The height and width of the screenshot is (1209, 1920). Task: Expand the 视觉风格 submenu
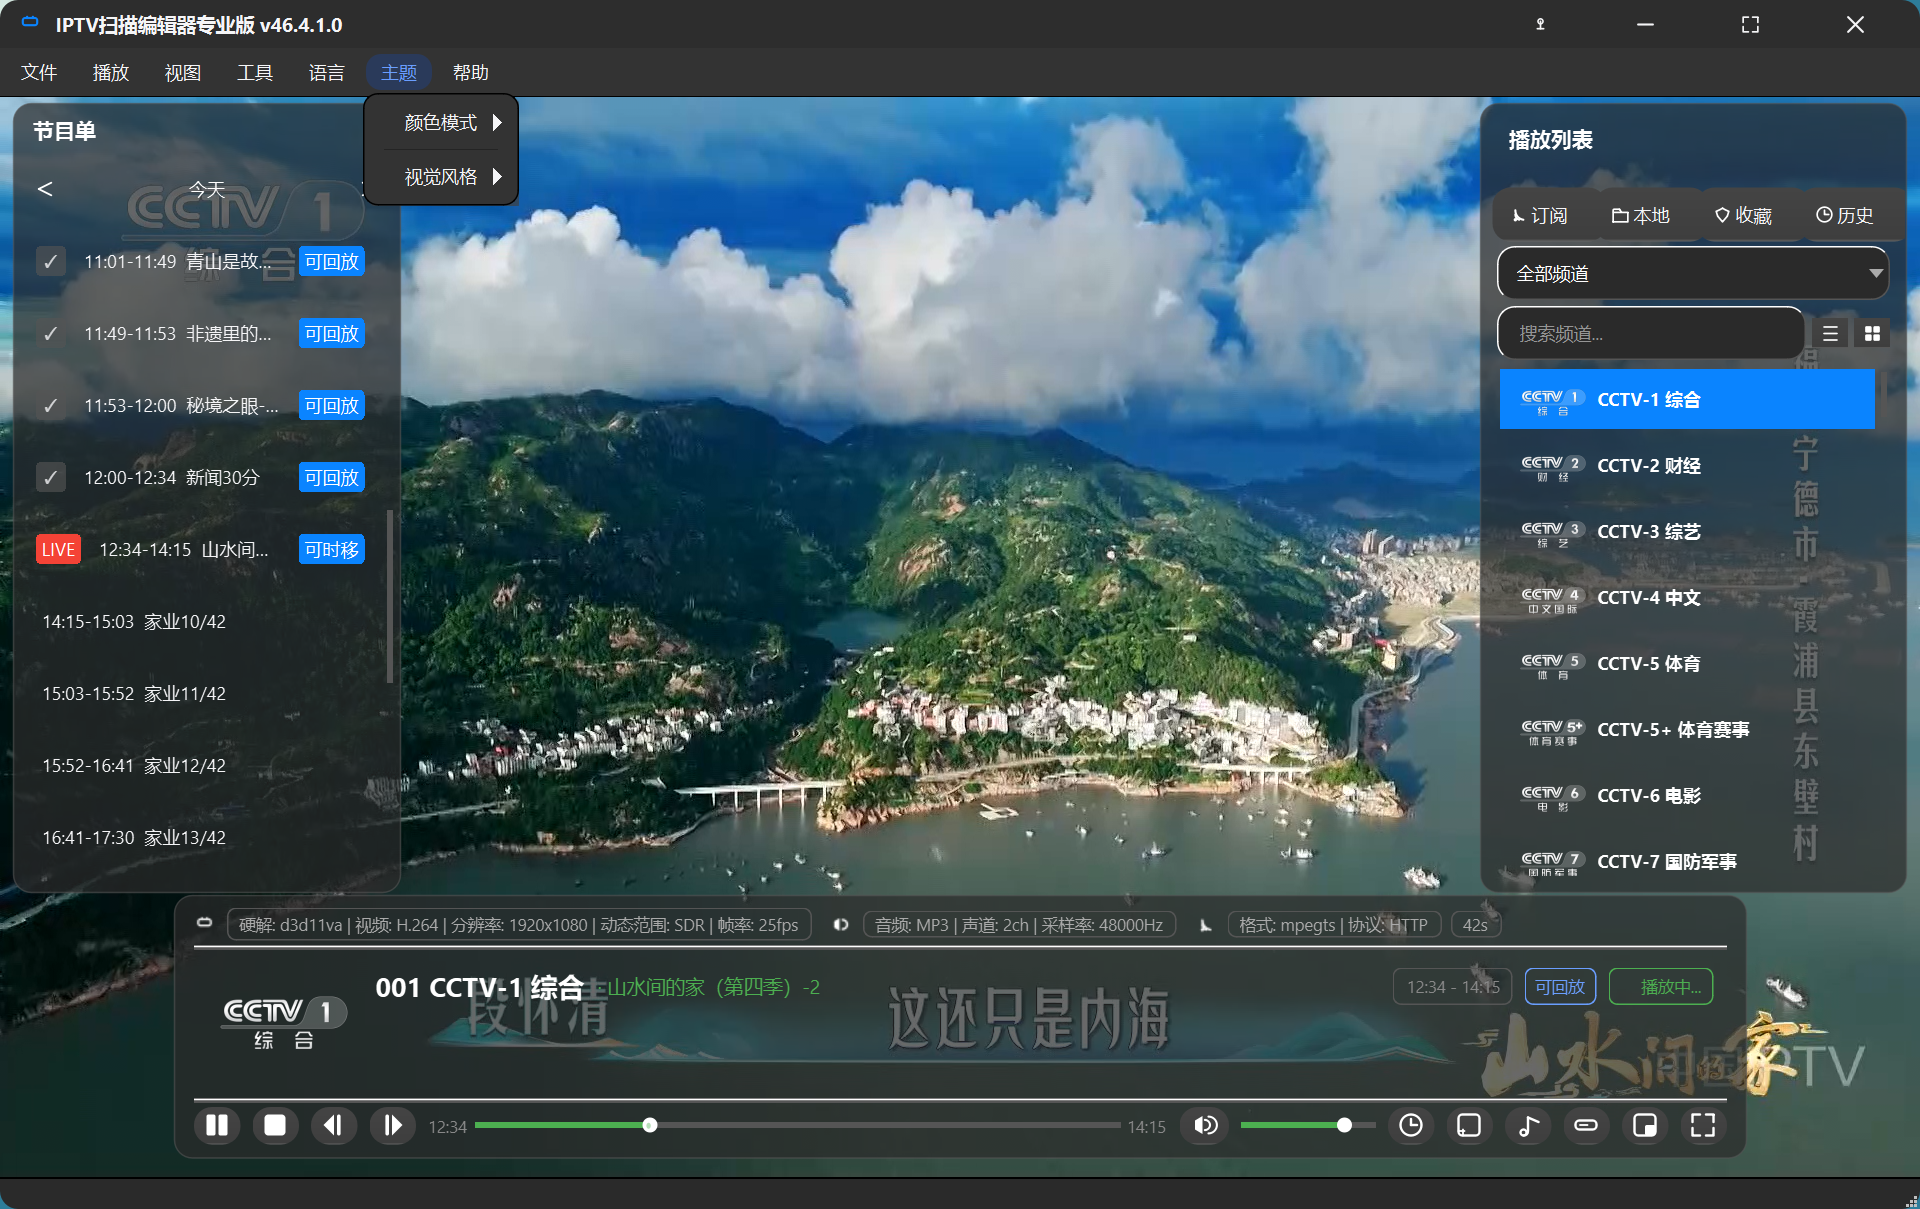pyautogui.click(x=441, y=177)
